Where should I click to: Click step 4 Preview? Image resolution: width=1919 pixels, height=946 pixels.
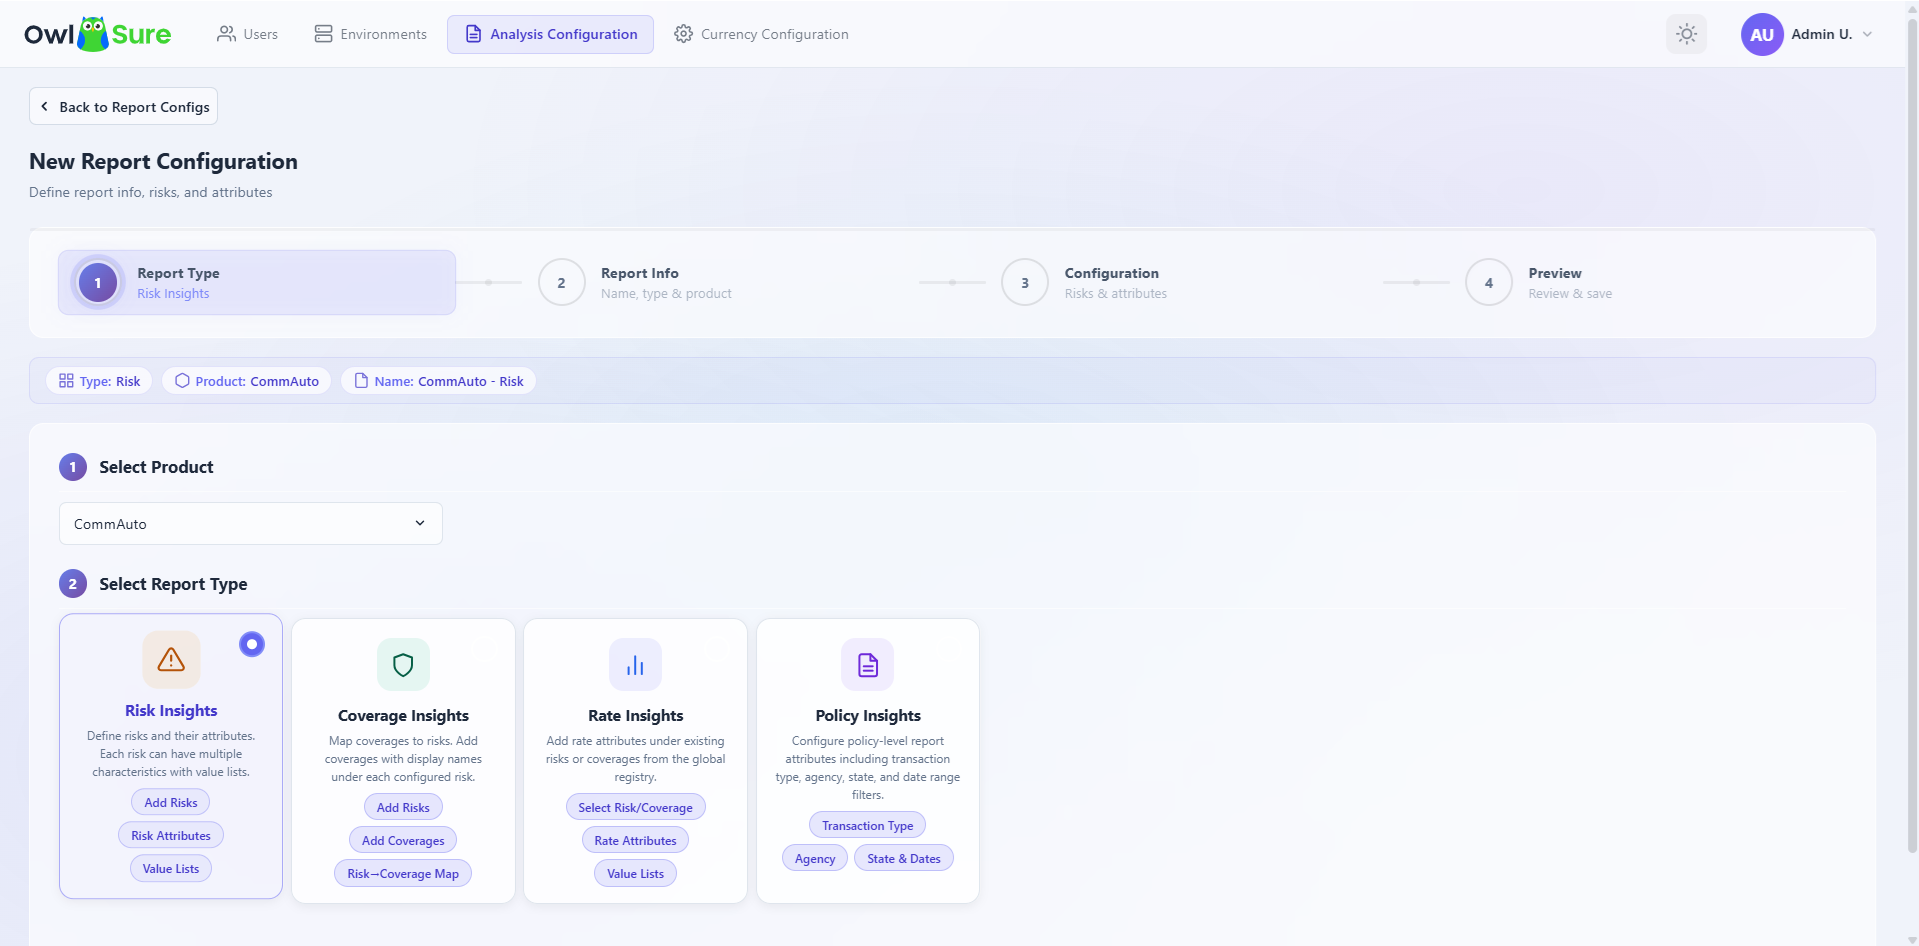[x=1540, y=283]
